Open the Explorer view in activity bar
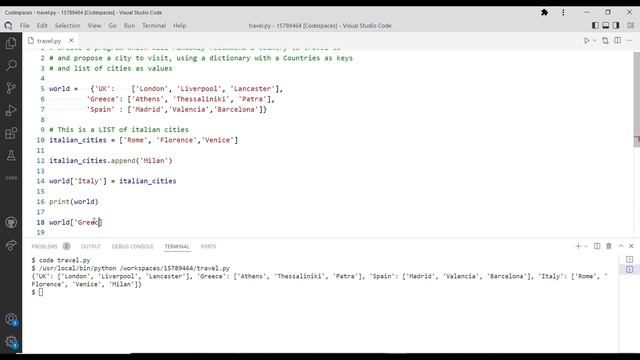Image resolution: width=640 pixels, height=360 pixels. (11, 43)
